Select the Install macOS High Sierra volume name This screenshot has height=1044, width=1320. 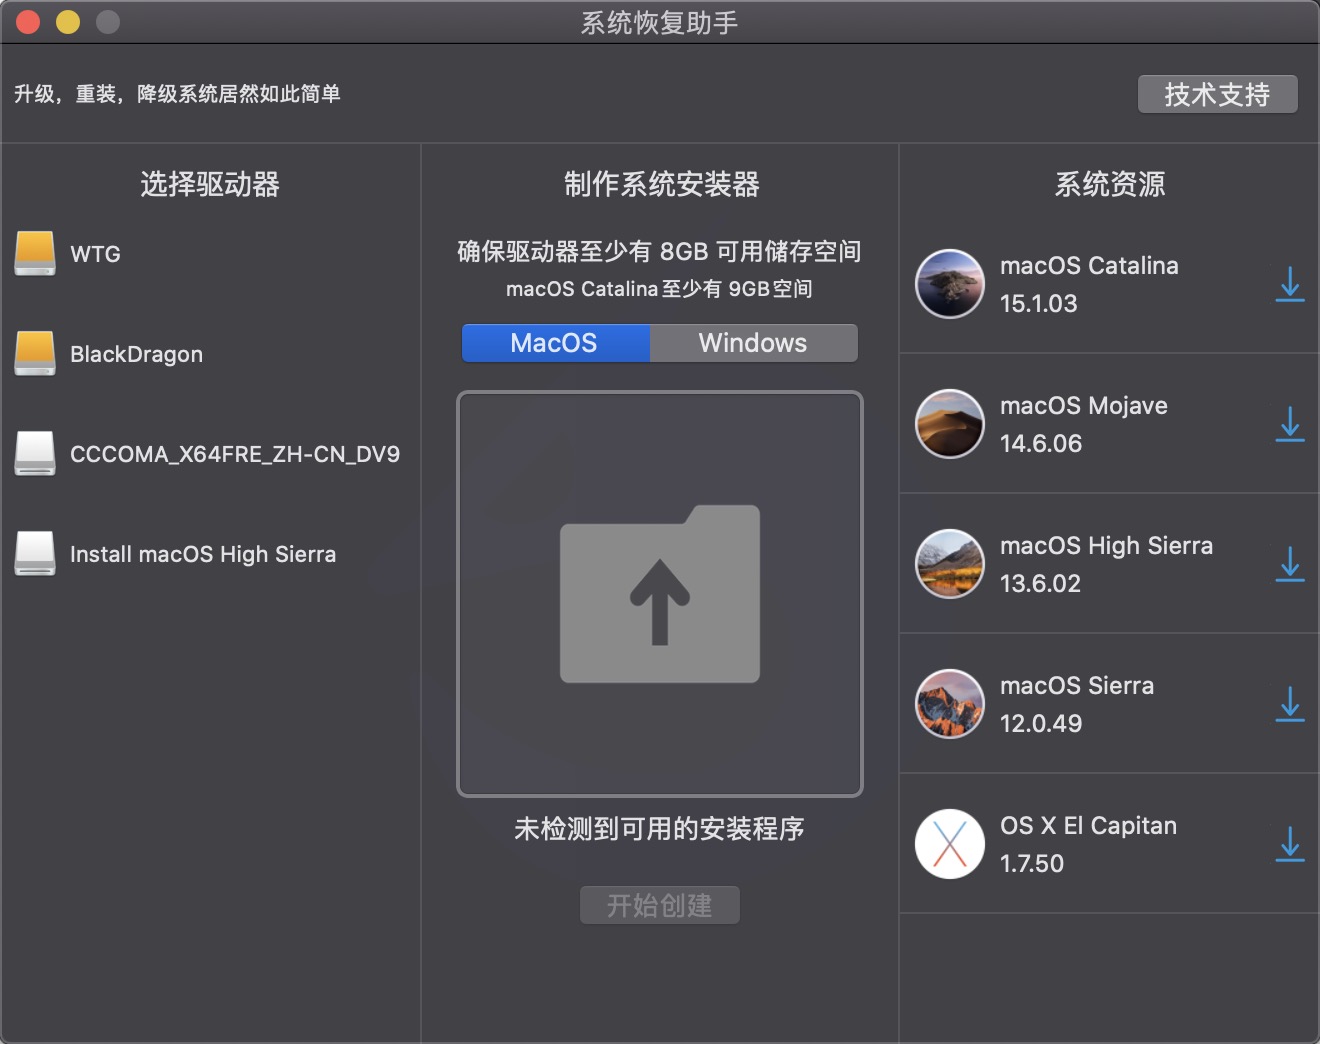(x=203, y=554)
